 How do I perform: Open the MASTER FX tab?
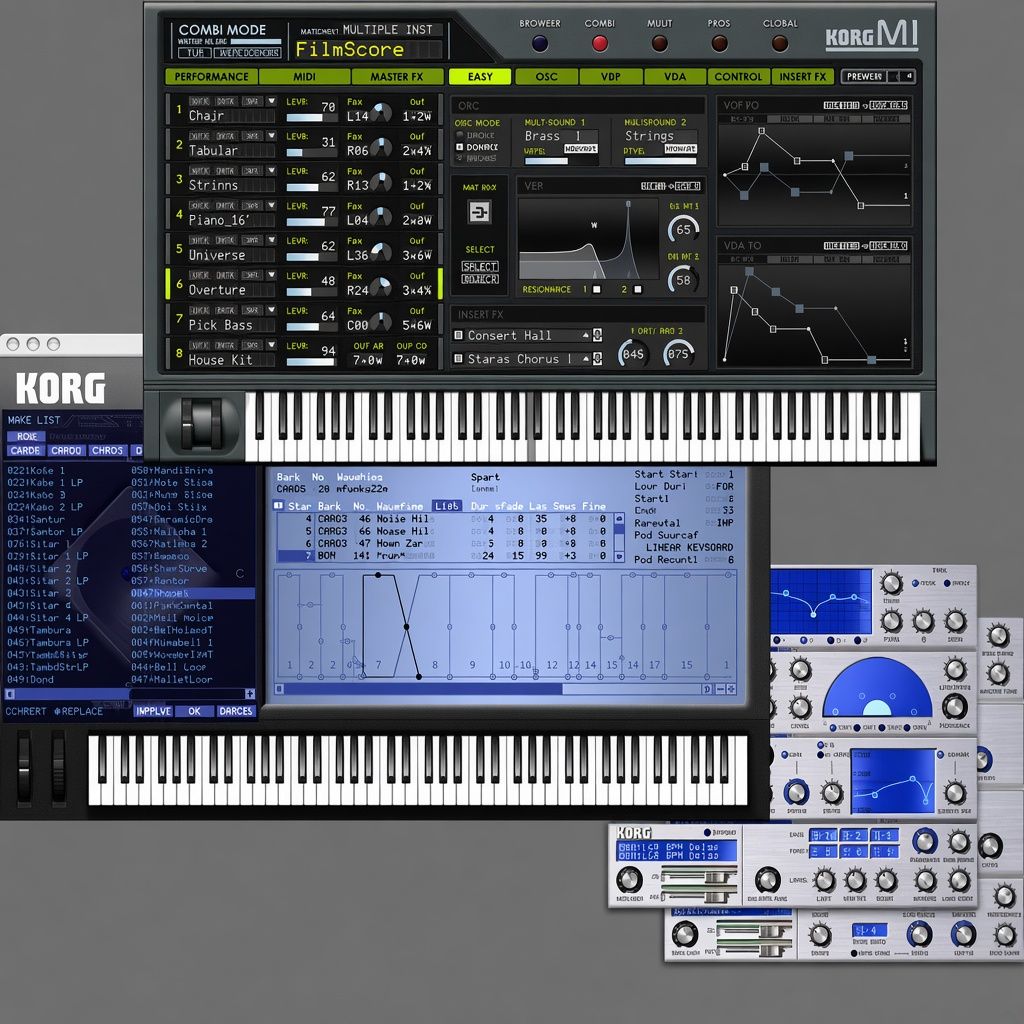(x=397, y=76)
